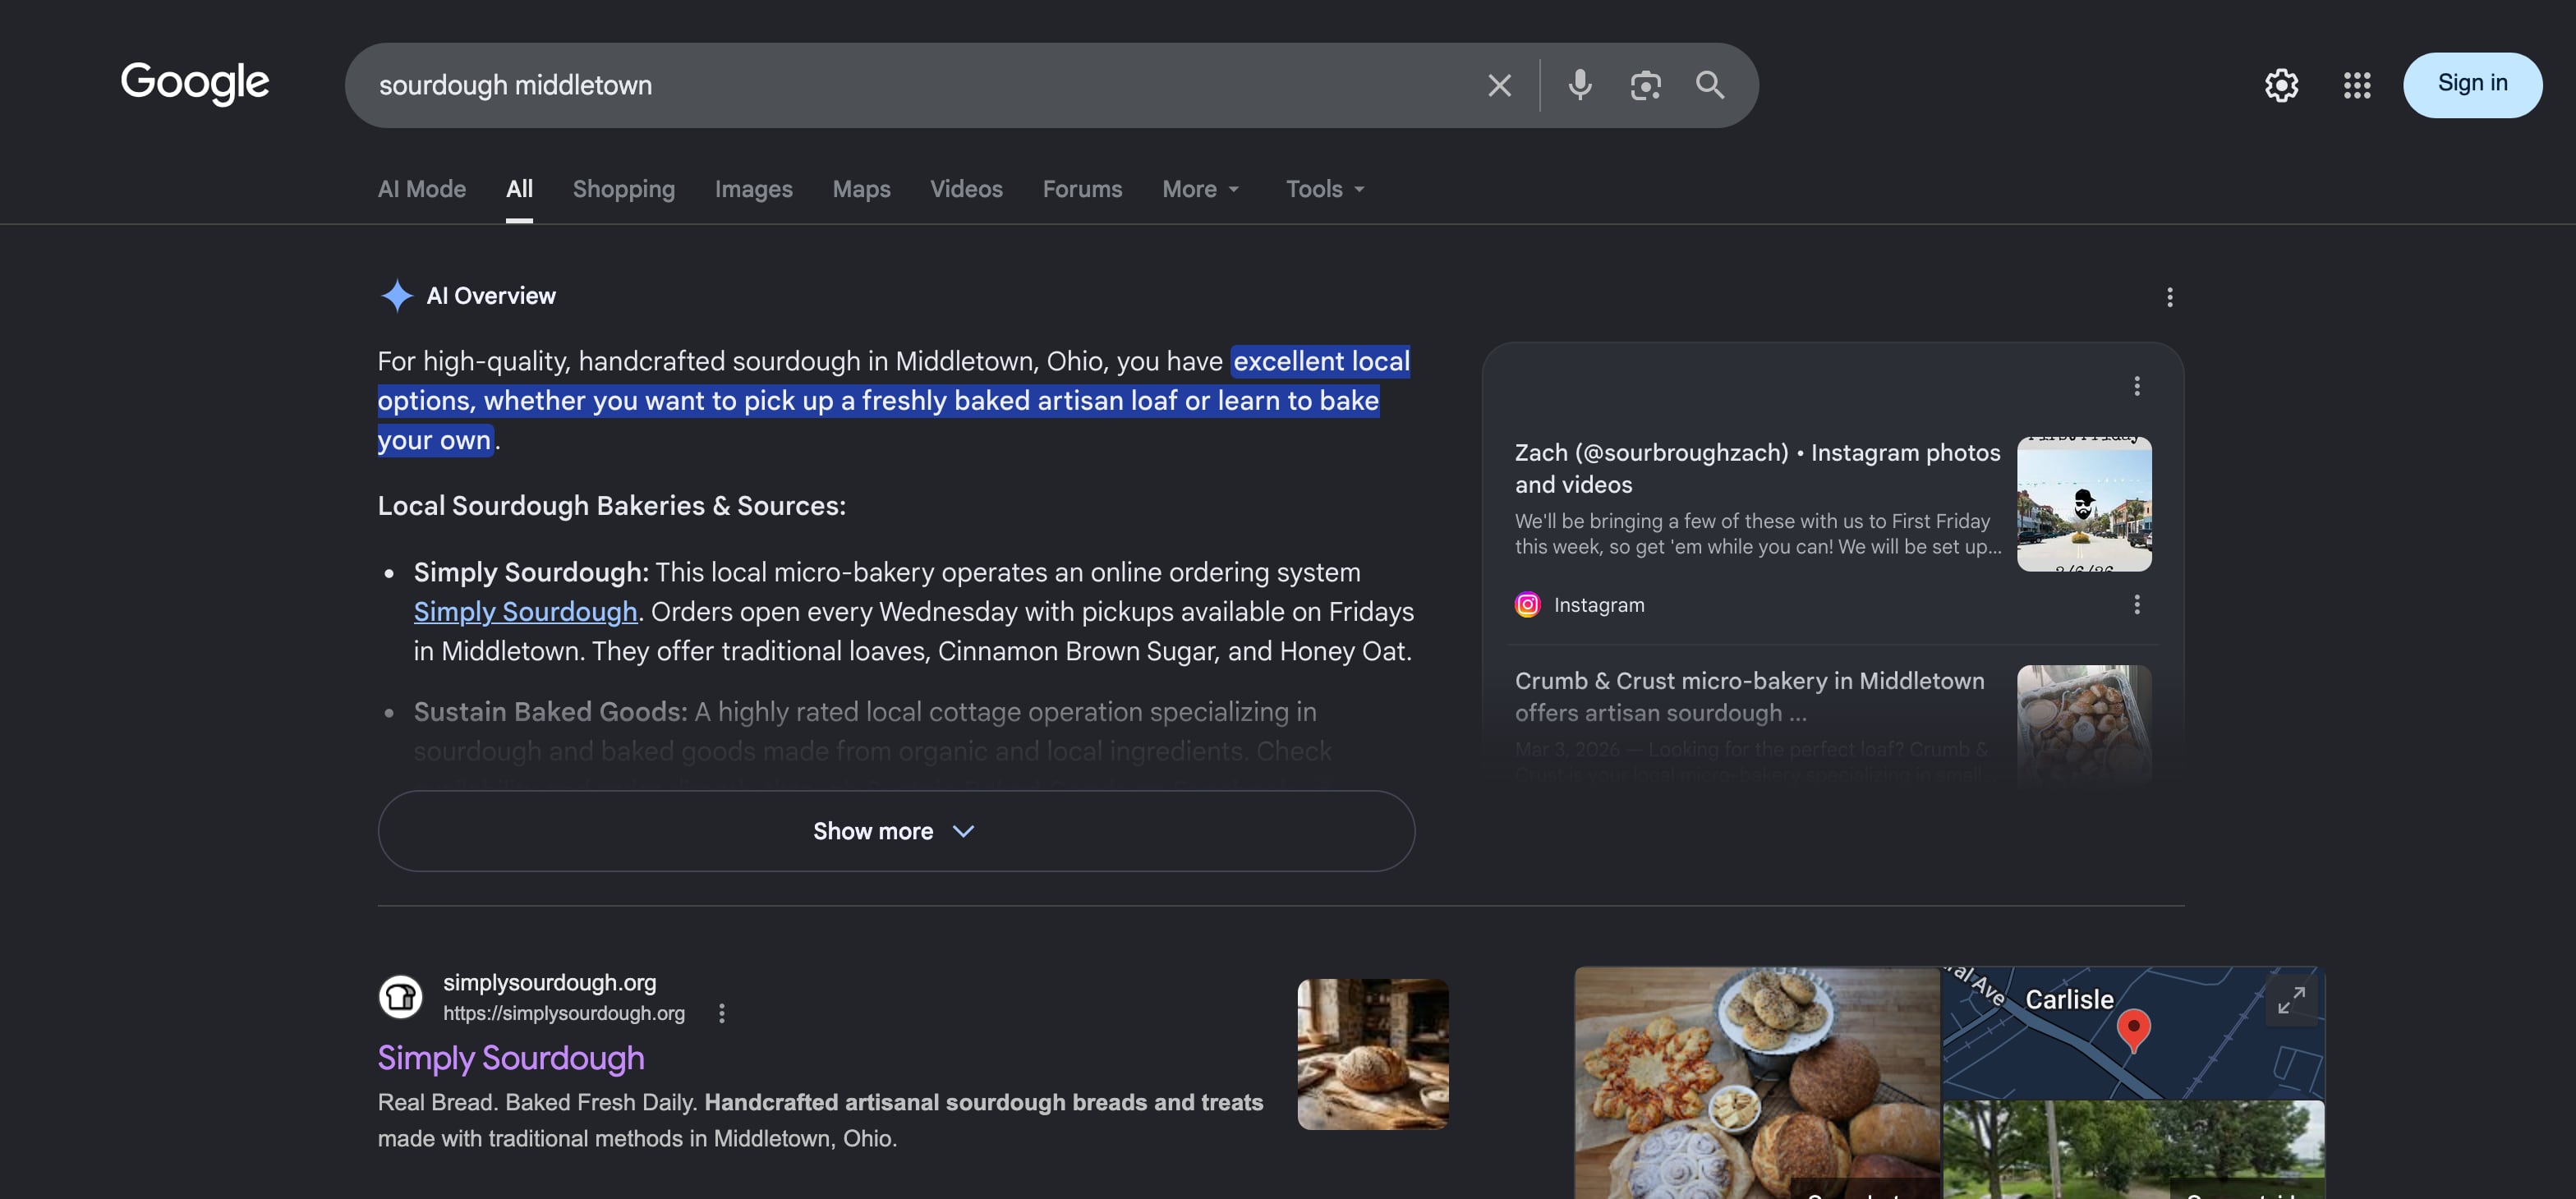This screenshot has width=2576, height=1199.
Task: Click the 'Local Sourdough Bakeries & Sources:' heading
Action: click(611, 505)
